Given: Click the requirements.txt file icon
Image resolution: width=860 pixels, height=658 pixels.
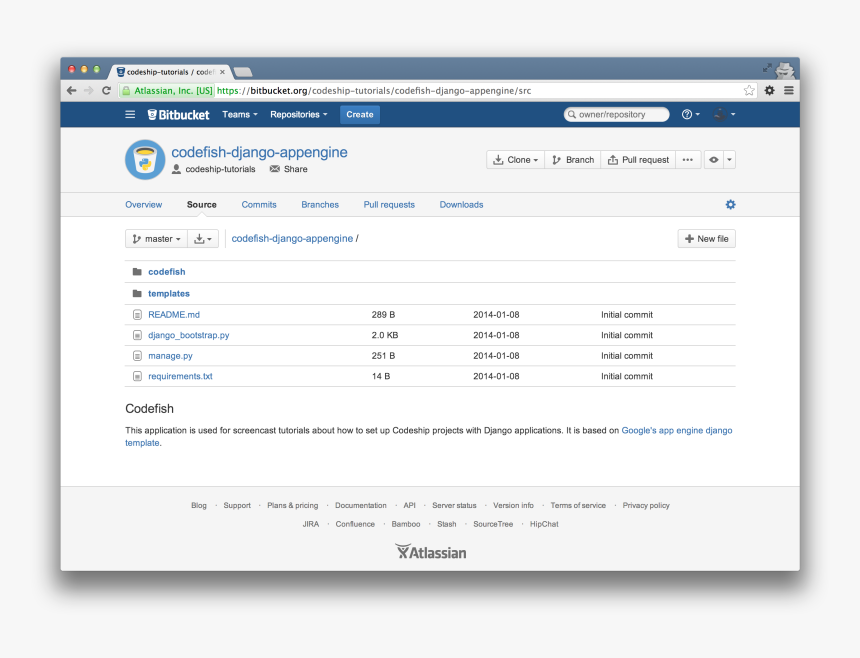Looking at the screenshot, I should [137, 376].
